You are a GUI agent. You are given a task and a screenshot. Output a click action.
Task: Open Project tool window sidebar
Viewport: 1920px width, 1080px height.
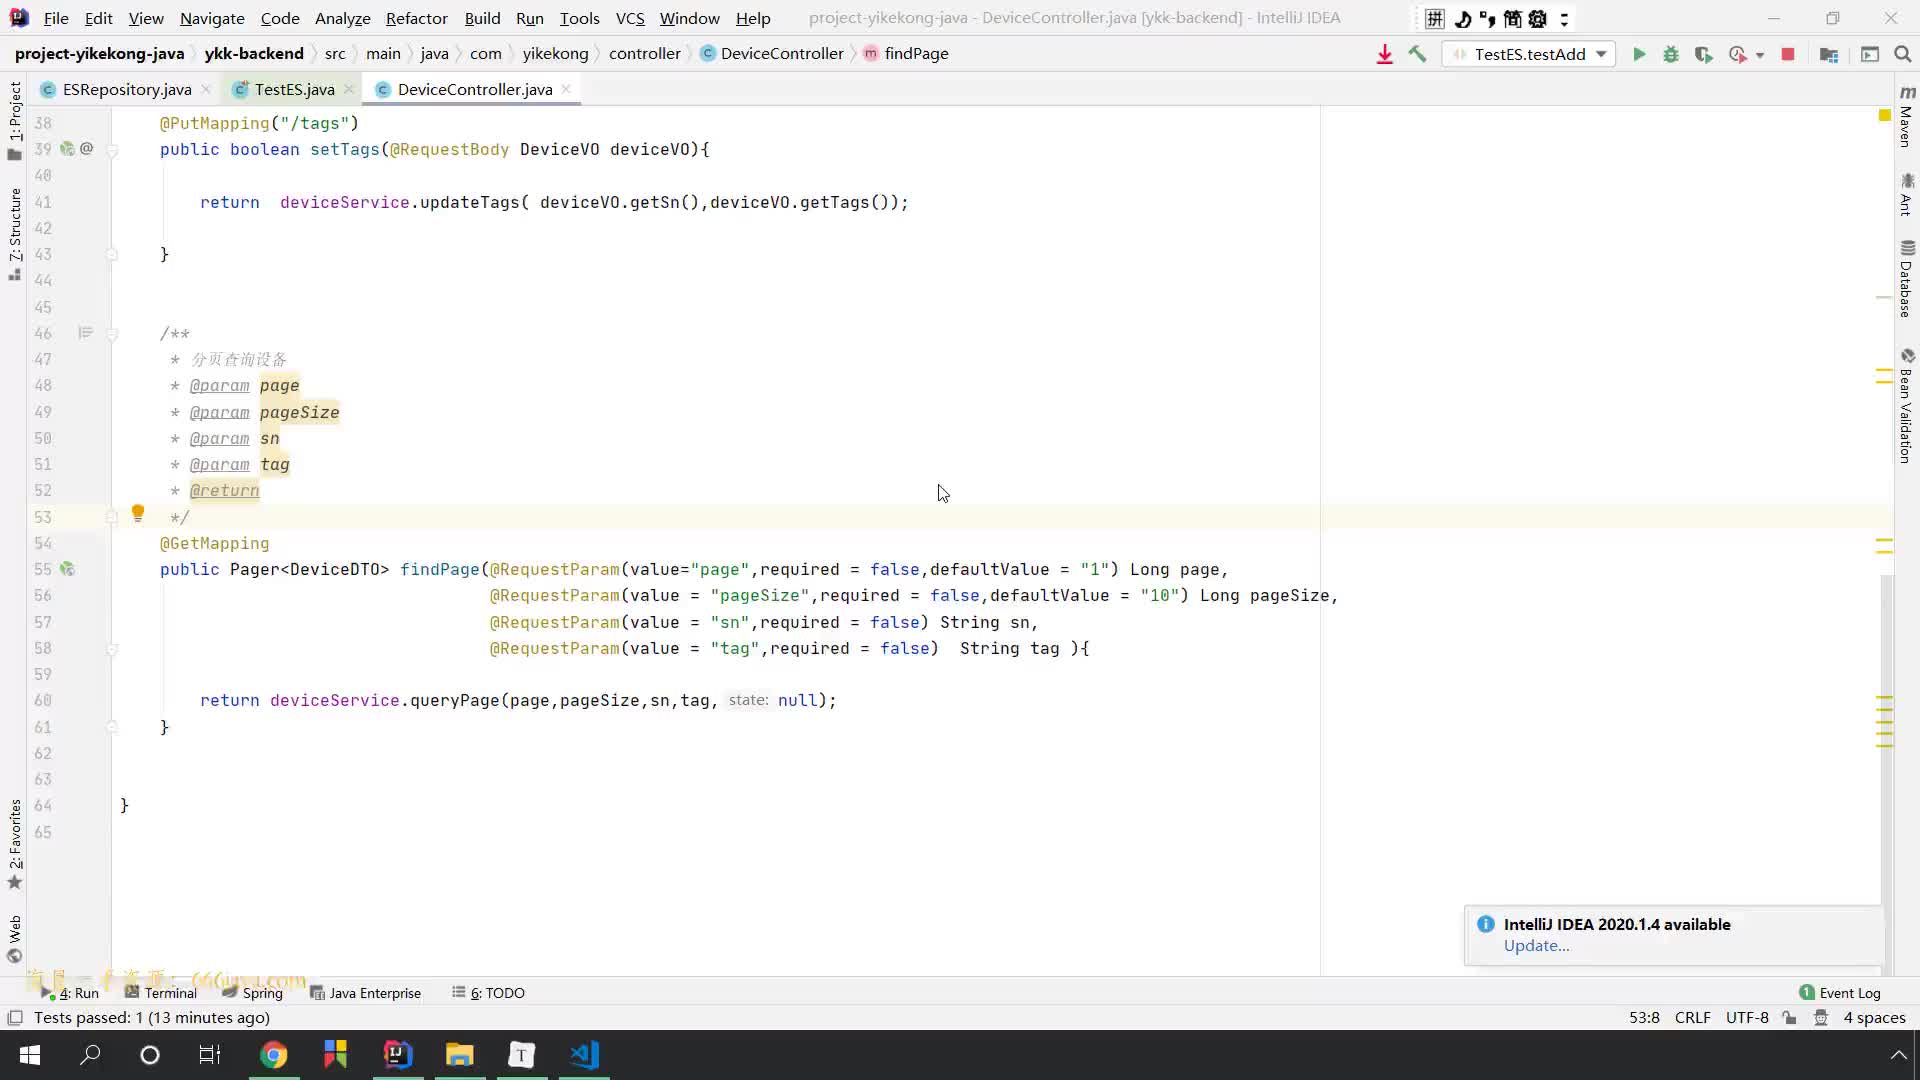pos(15,120)
